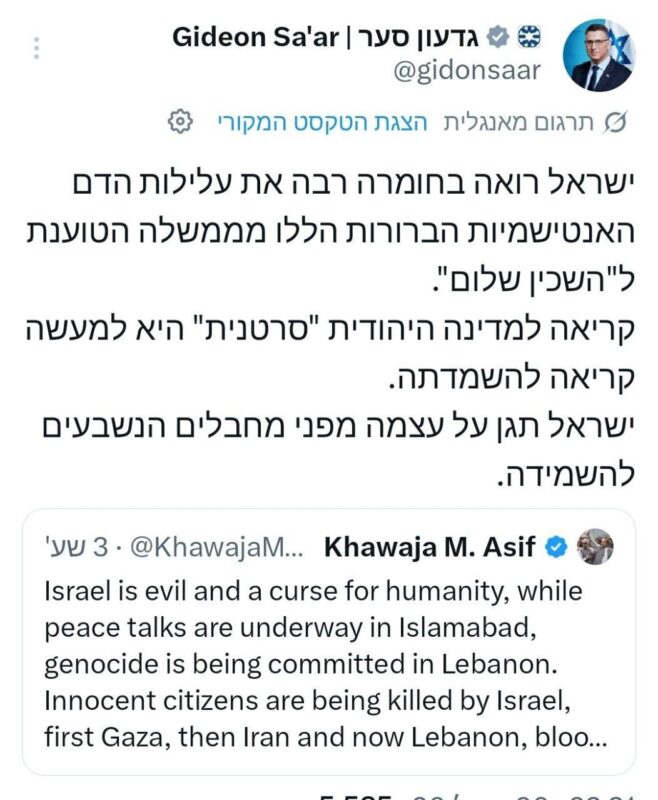
Task: Open the three-dot more options menu
Action: [36, 47]
